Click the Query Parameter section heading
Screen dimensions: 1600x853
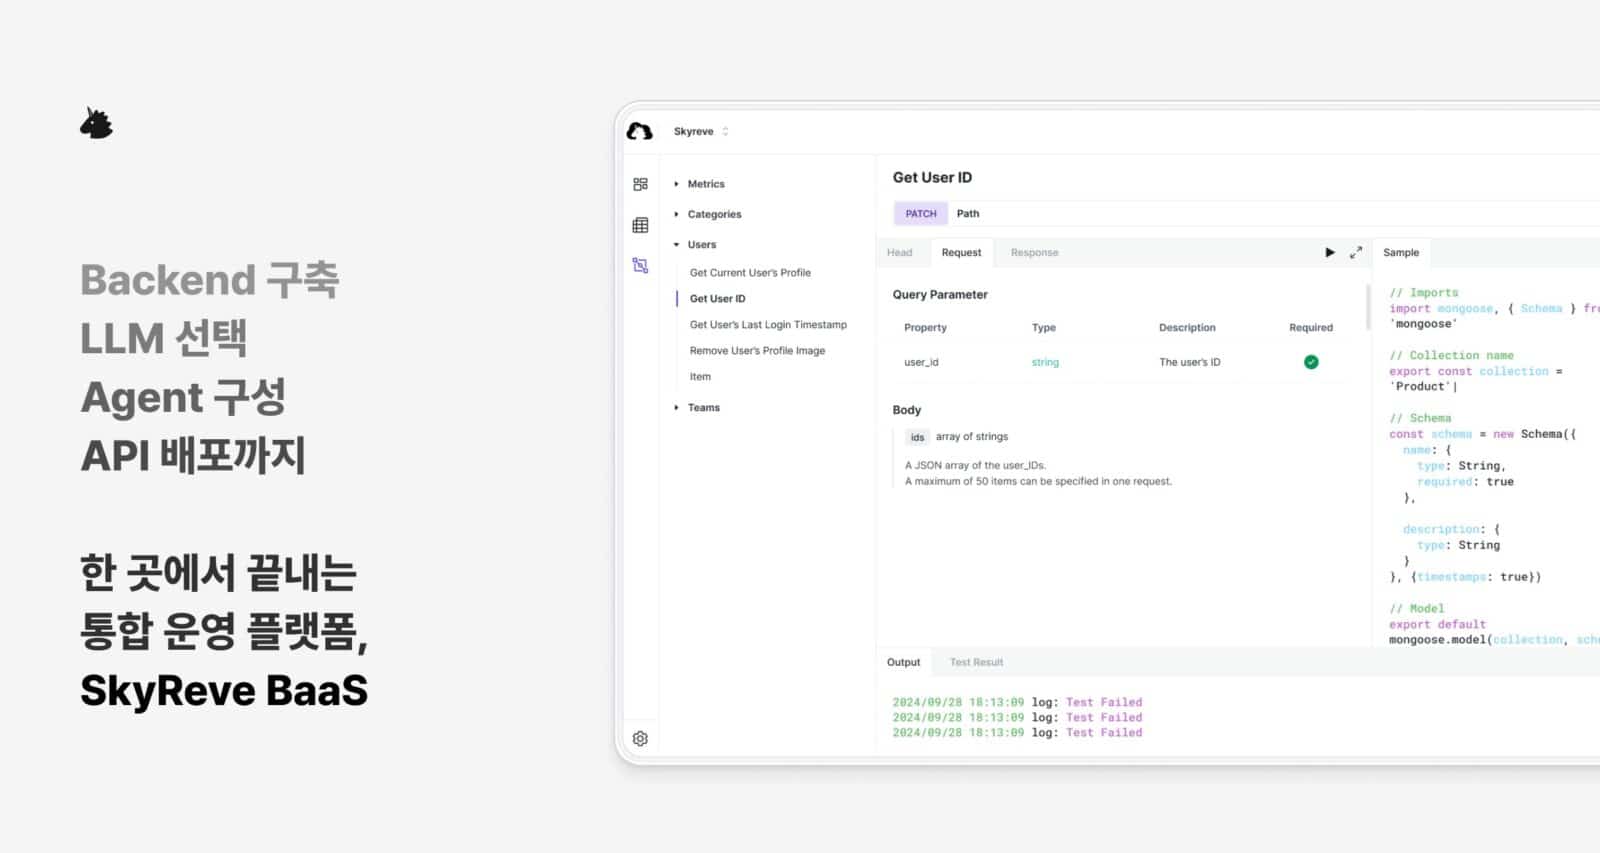pyautogui.click(x=940, y=294)
